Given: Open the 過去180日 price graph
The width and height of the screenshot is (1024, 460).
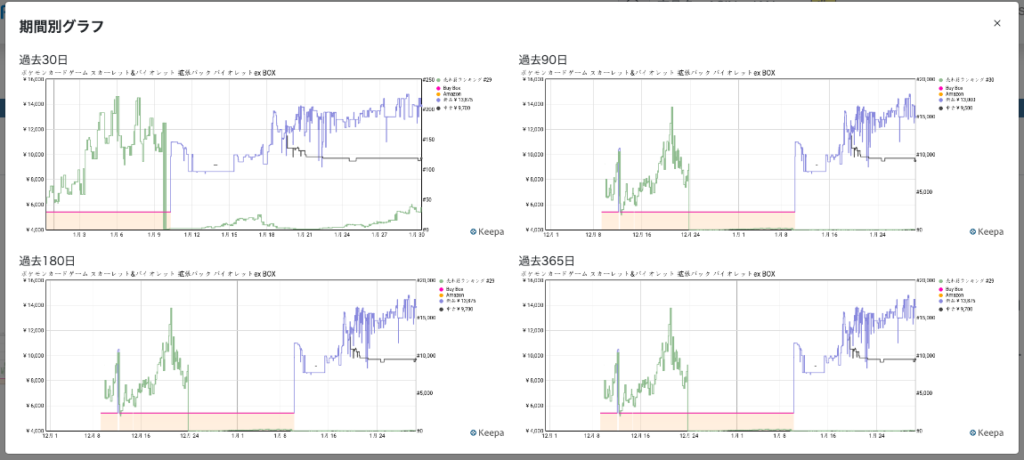Looking at the screenshot, I should (x=232, y=352).
